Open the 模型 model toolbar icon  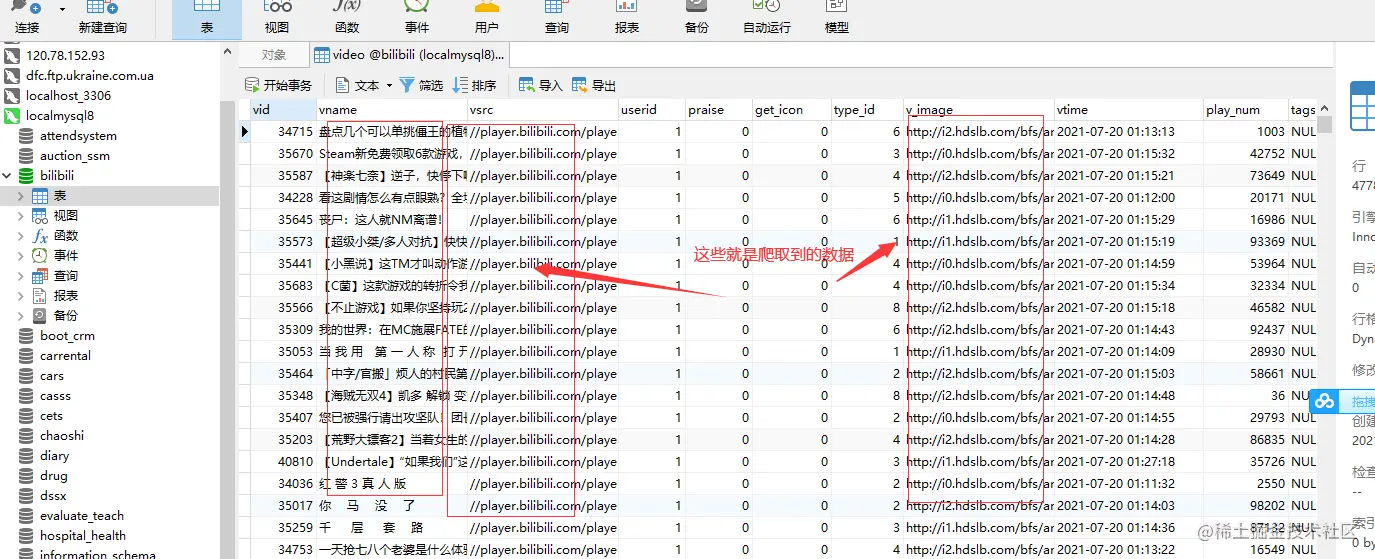(837, 18)
